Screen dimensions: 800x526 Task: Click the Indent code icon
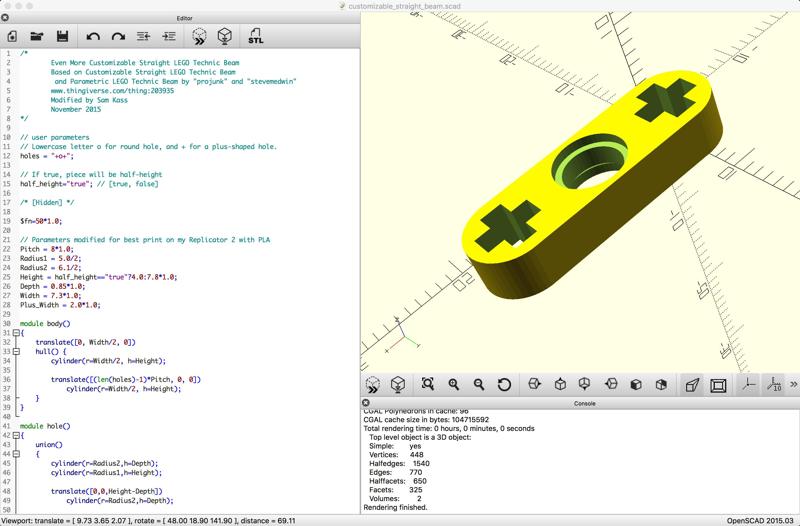pos(169,36)
